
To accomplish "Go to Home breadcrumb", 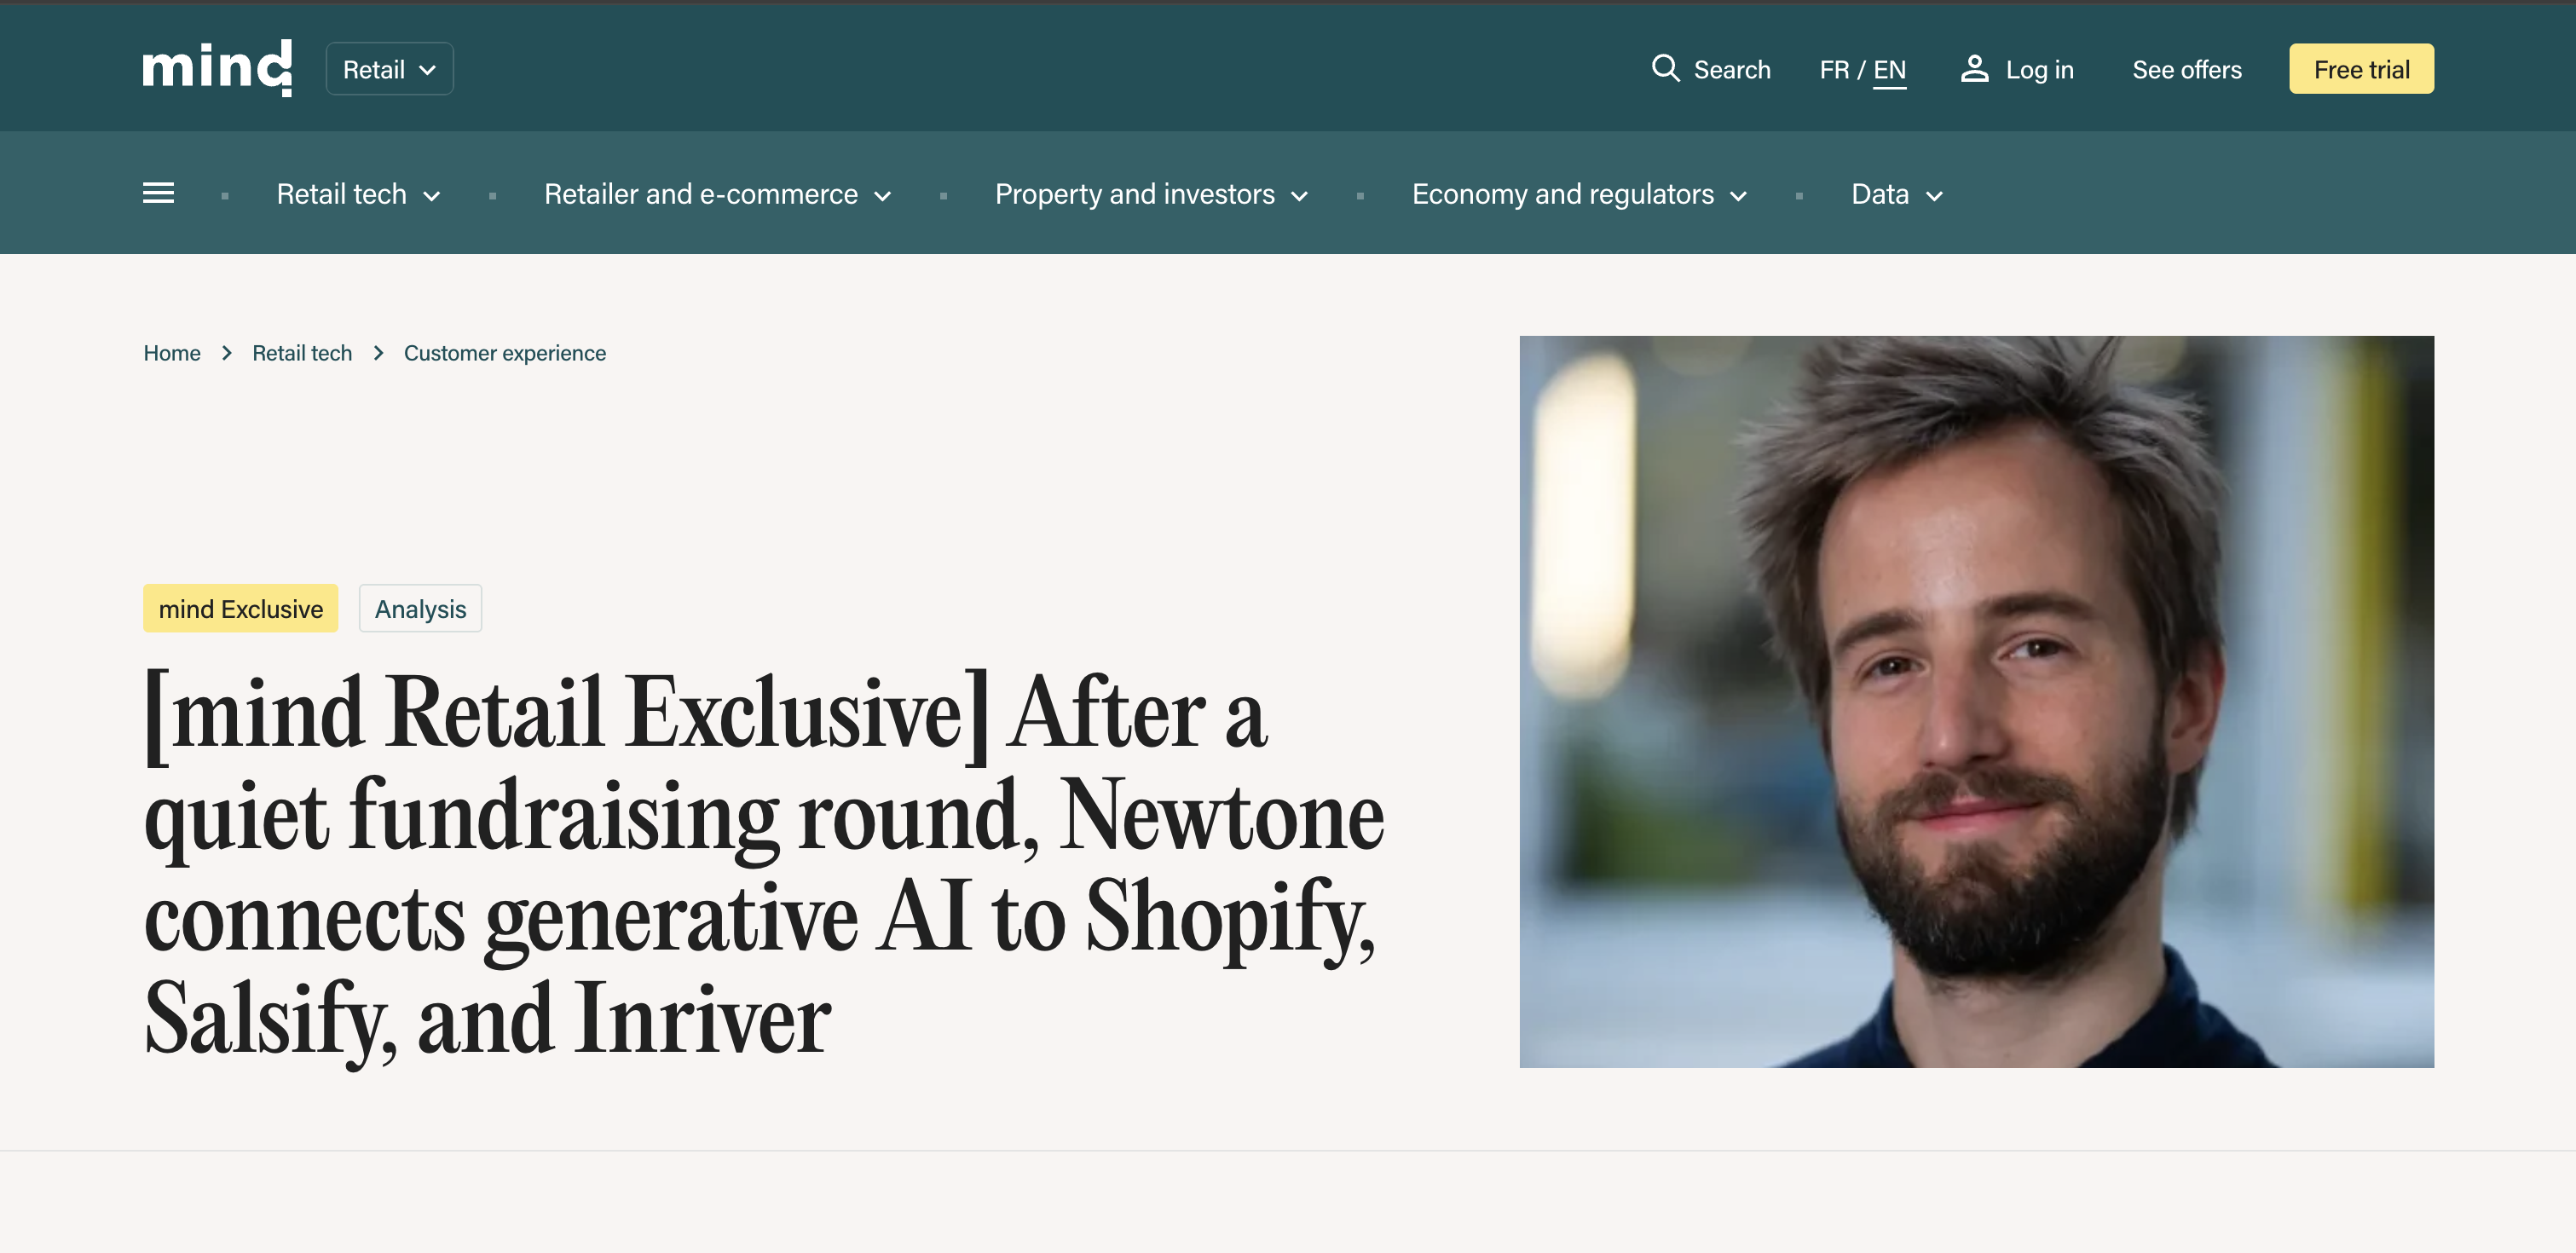I will coord(172,353).
